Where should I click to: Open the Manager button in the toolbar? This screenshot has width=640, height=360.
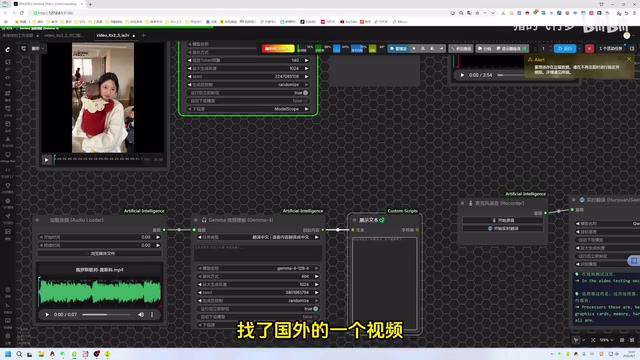pos(398,49)
